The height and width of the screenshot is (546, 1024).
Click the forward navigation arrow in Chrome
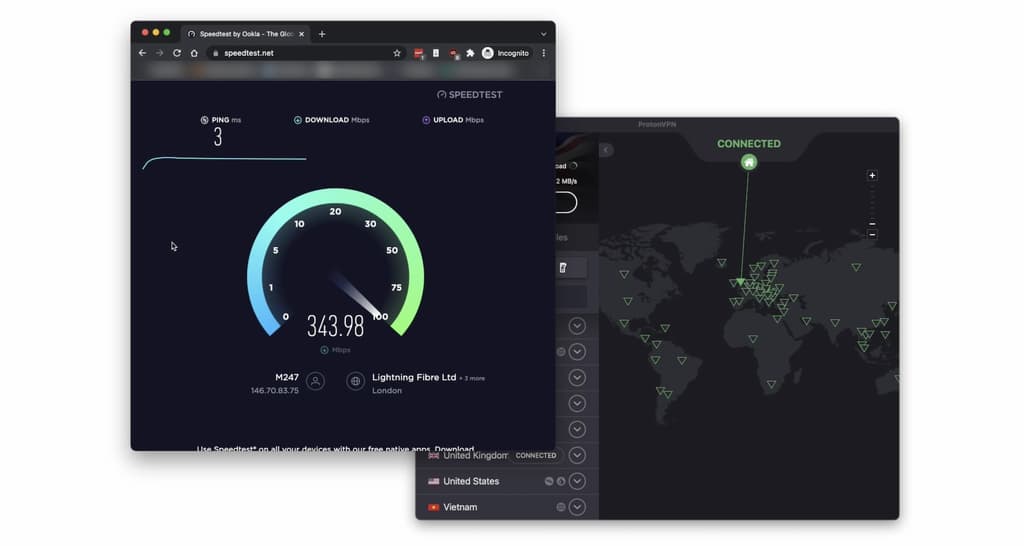[x=159, y=53]
